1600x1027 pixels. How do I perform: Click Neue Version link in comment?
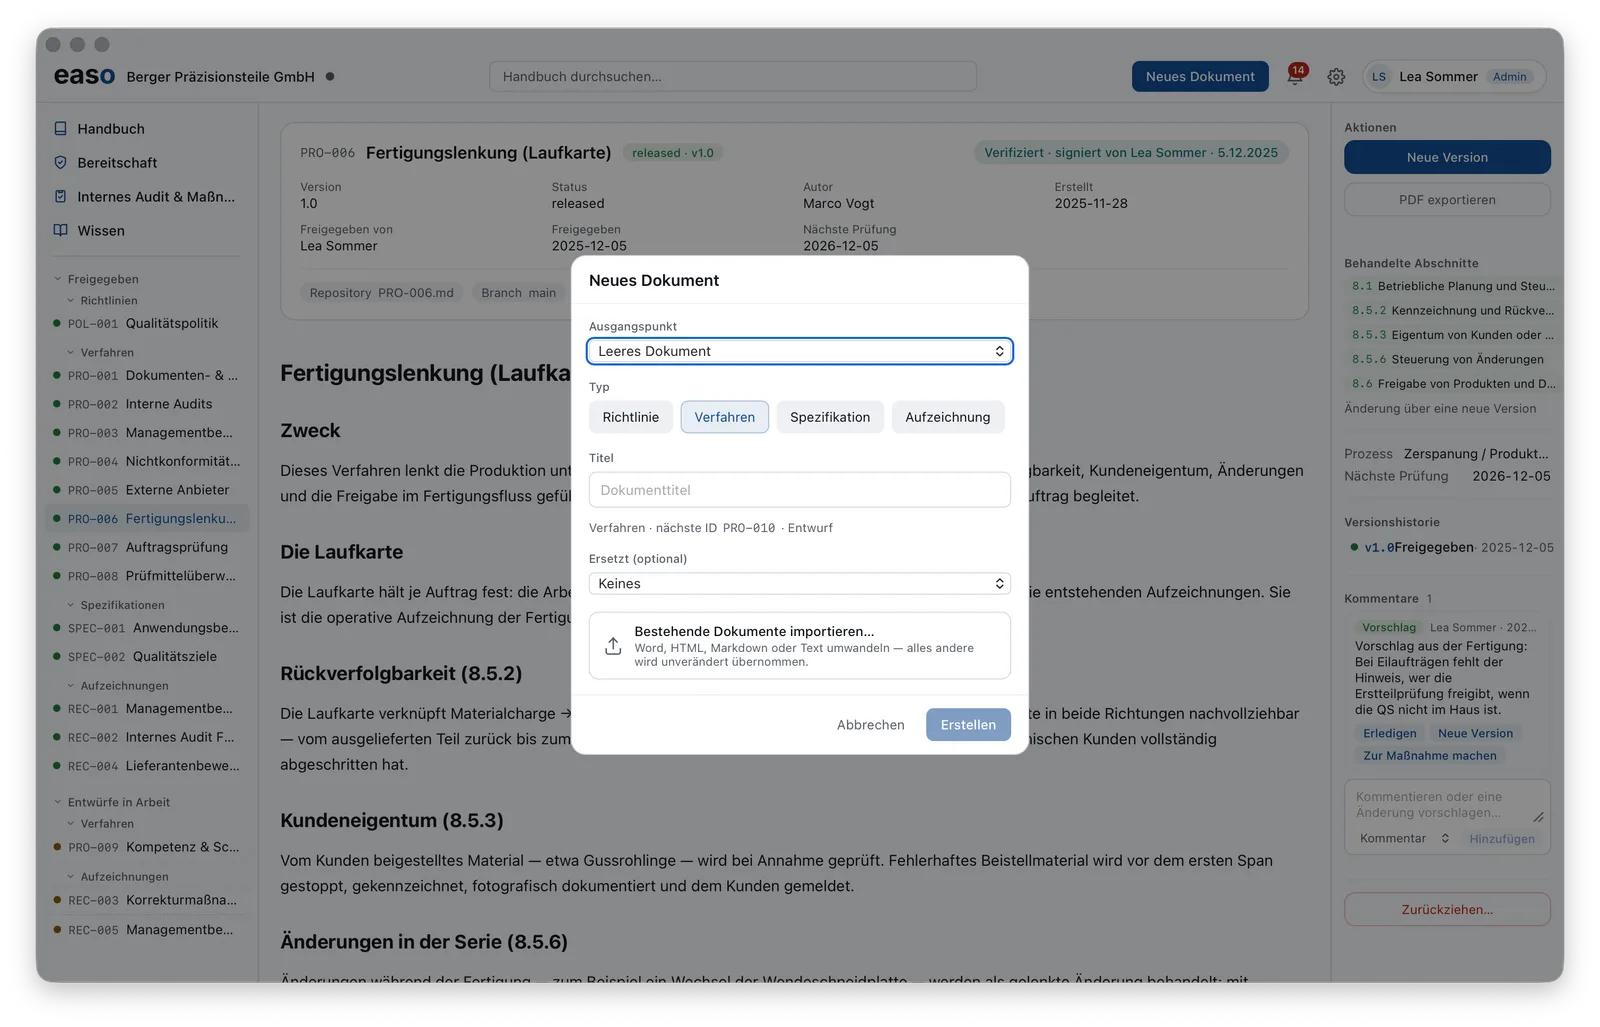1475,733
